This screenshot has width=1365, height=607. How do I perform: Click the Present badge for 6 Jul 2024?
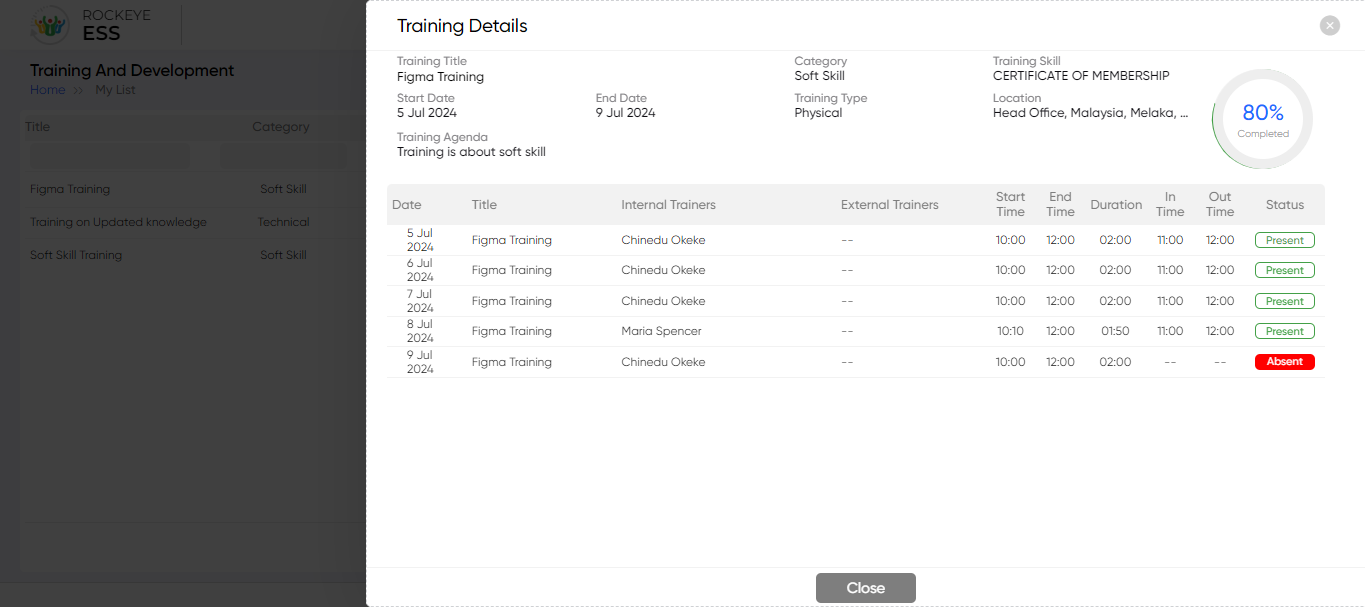point(1285,270)
